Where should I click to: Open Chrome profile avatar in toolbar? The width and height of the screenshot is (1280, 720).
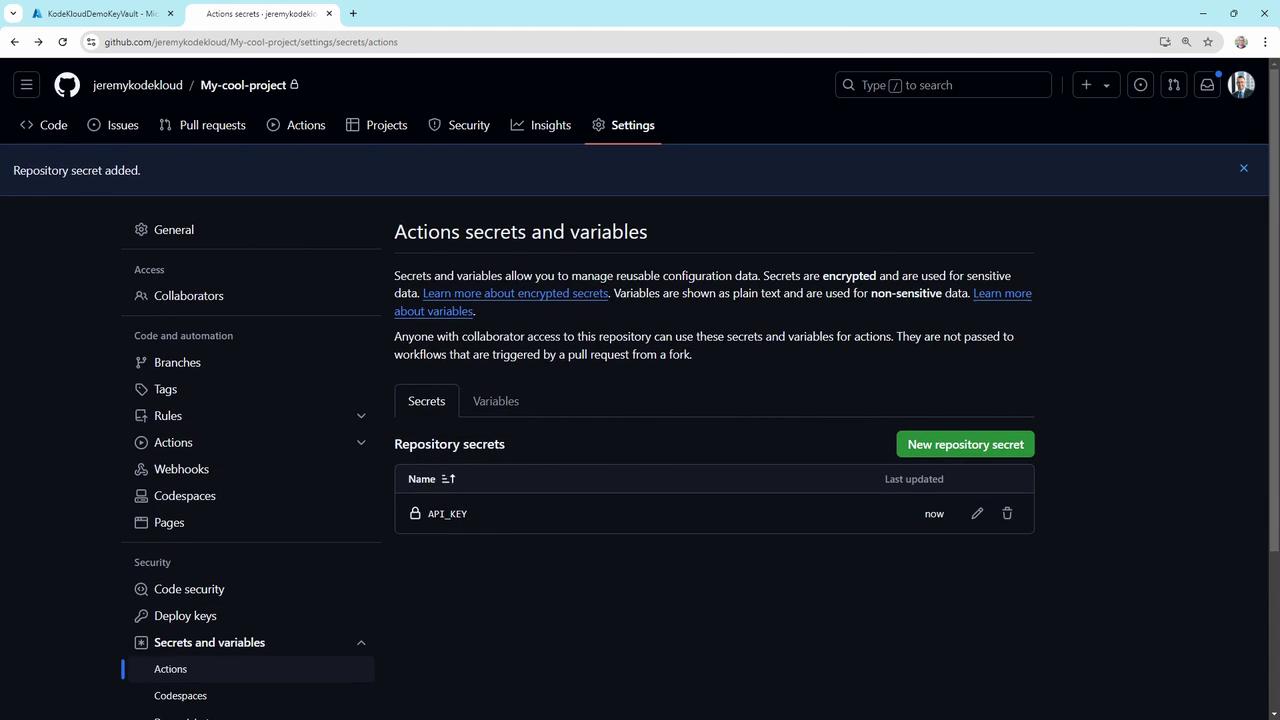pyautogui.click(x=1241, y=42)
